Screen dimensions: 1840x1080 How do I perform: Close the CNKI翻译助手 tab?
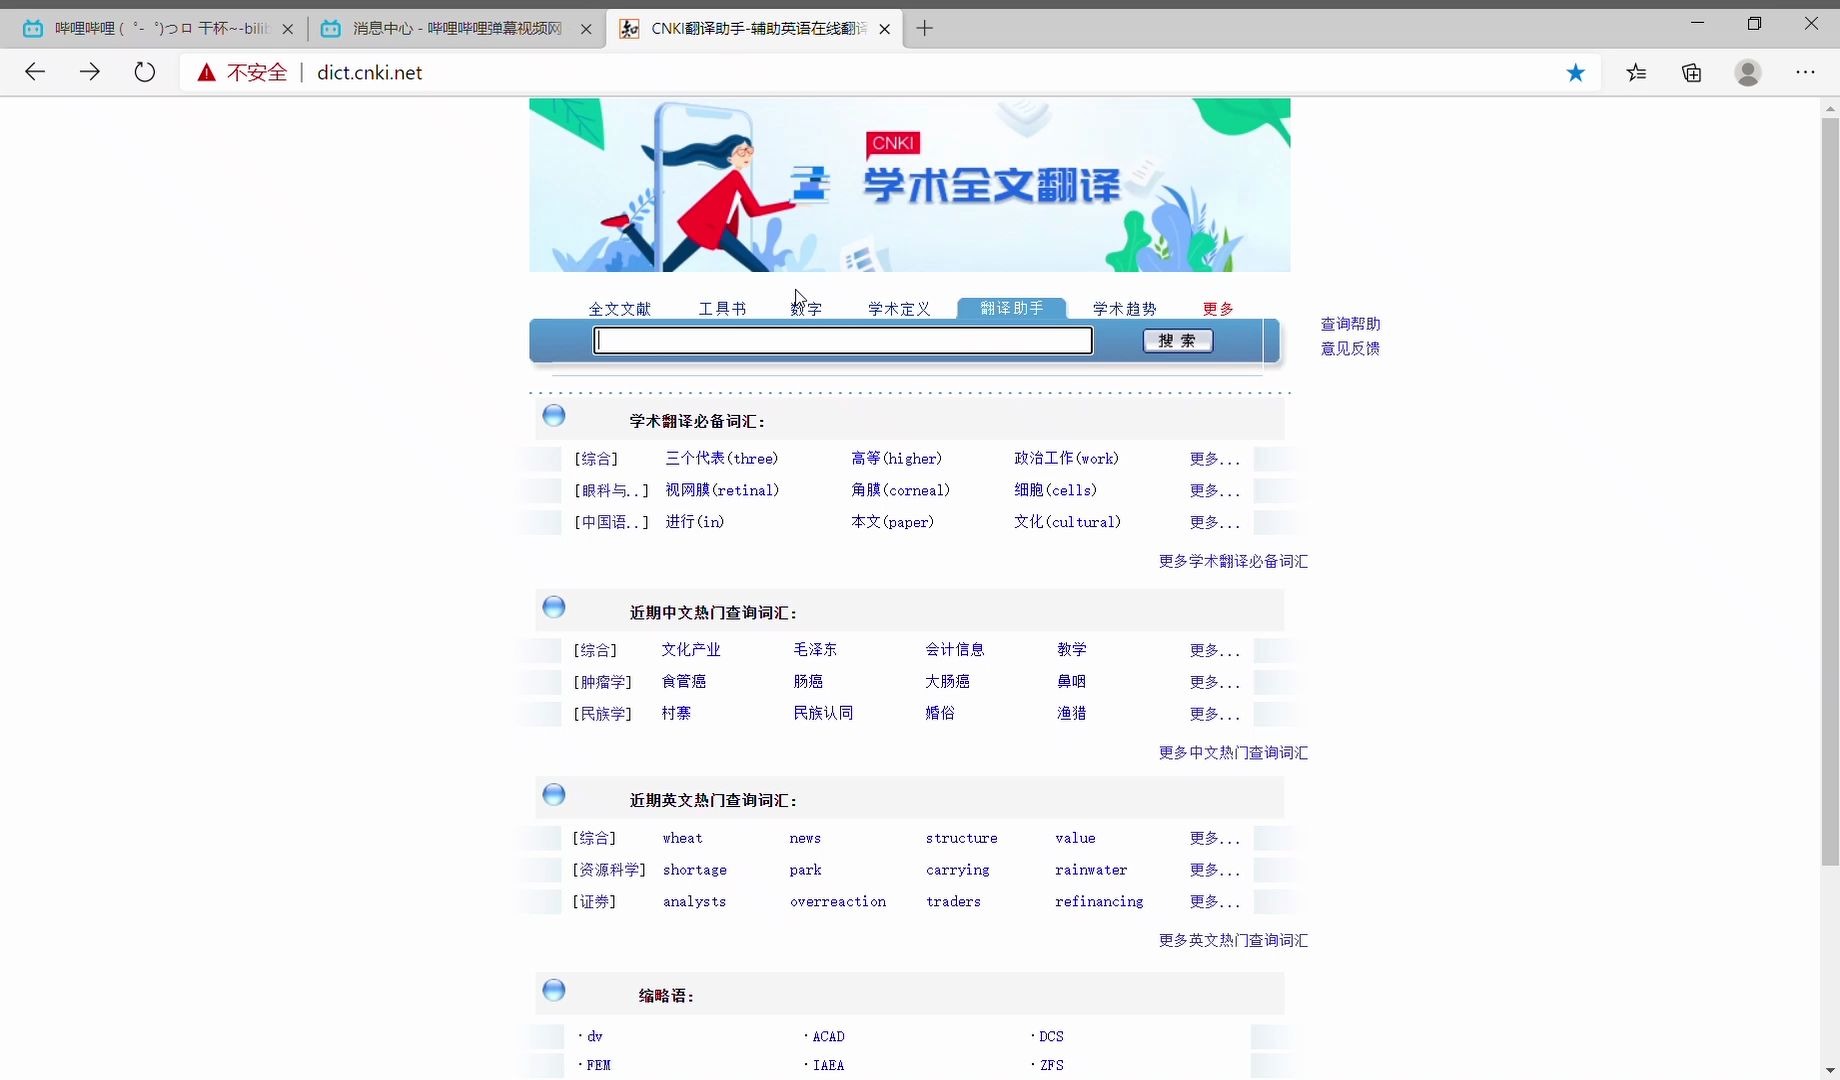point(884,29)
